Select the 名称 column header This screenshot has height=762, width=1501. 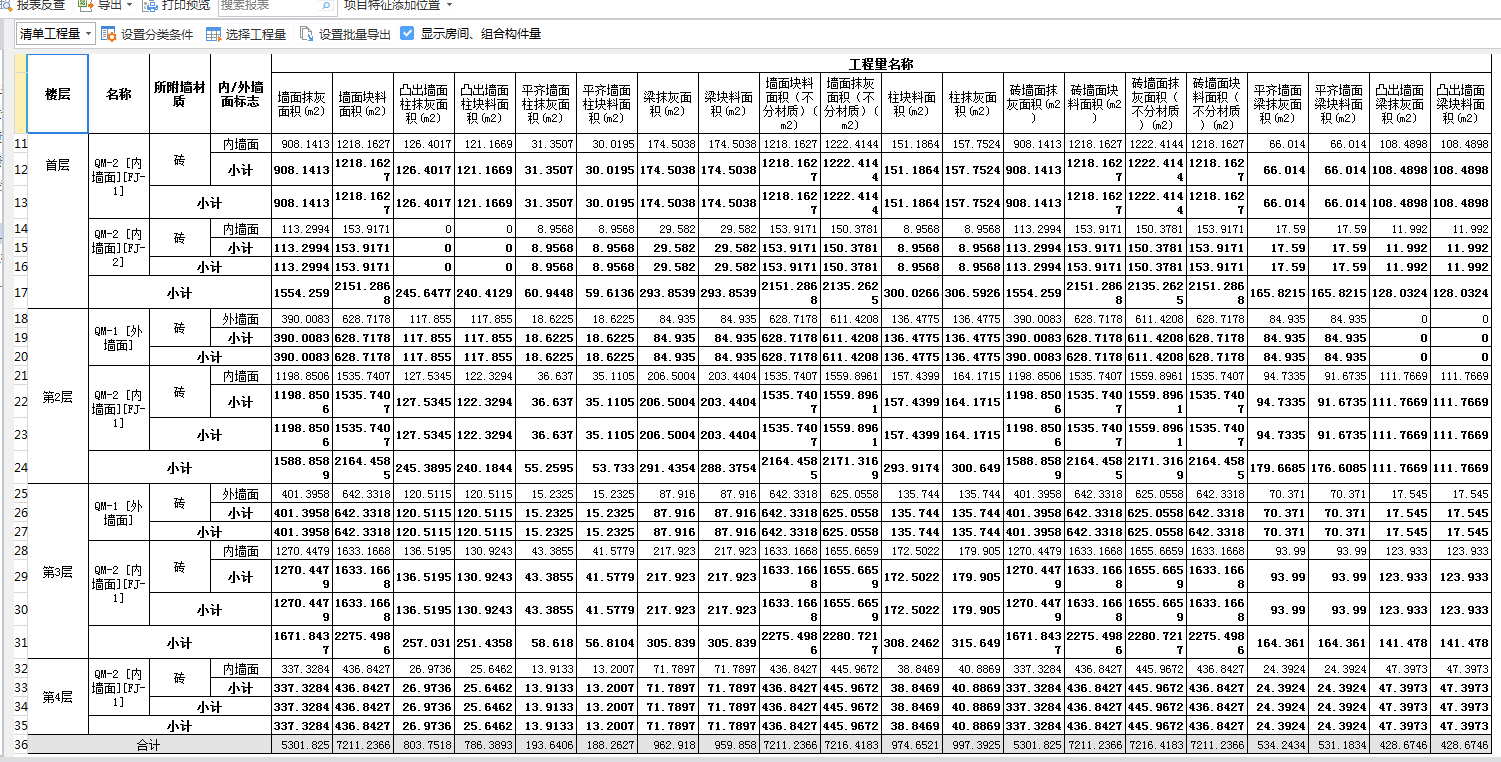(x=118, y=94)
